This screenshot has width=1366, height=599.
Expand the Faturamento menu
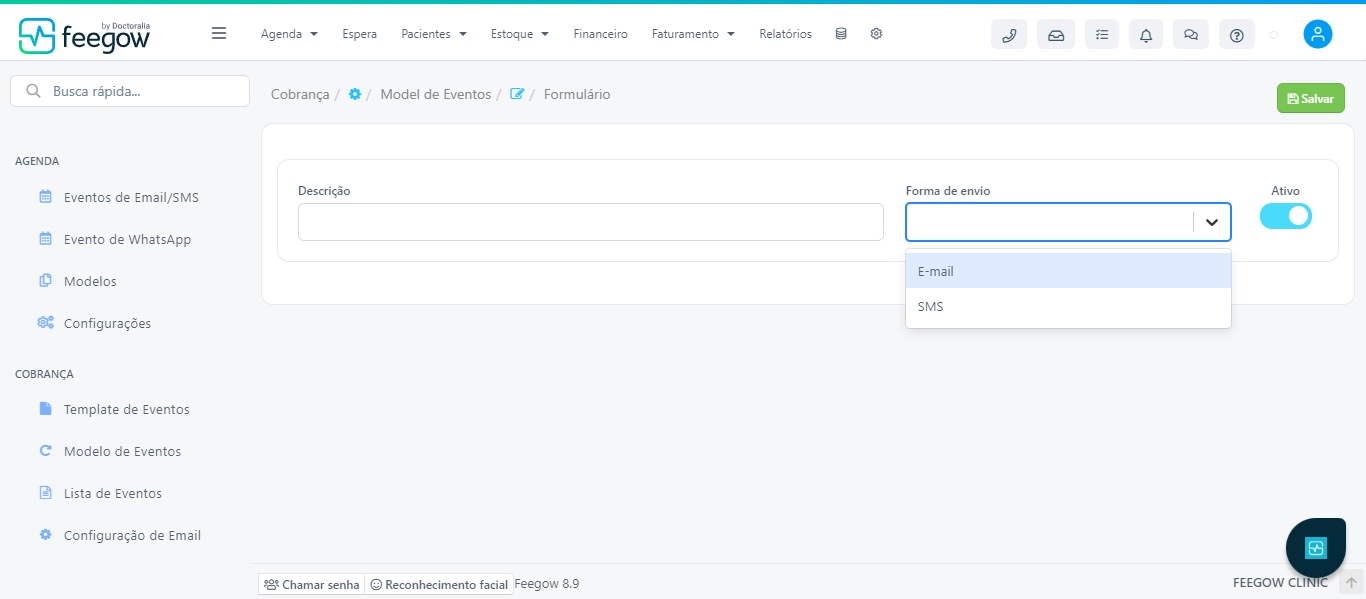[x=693, y=34]
